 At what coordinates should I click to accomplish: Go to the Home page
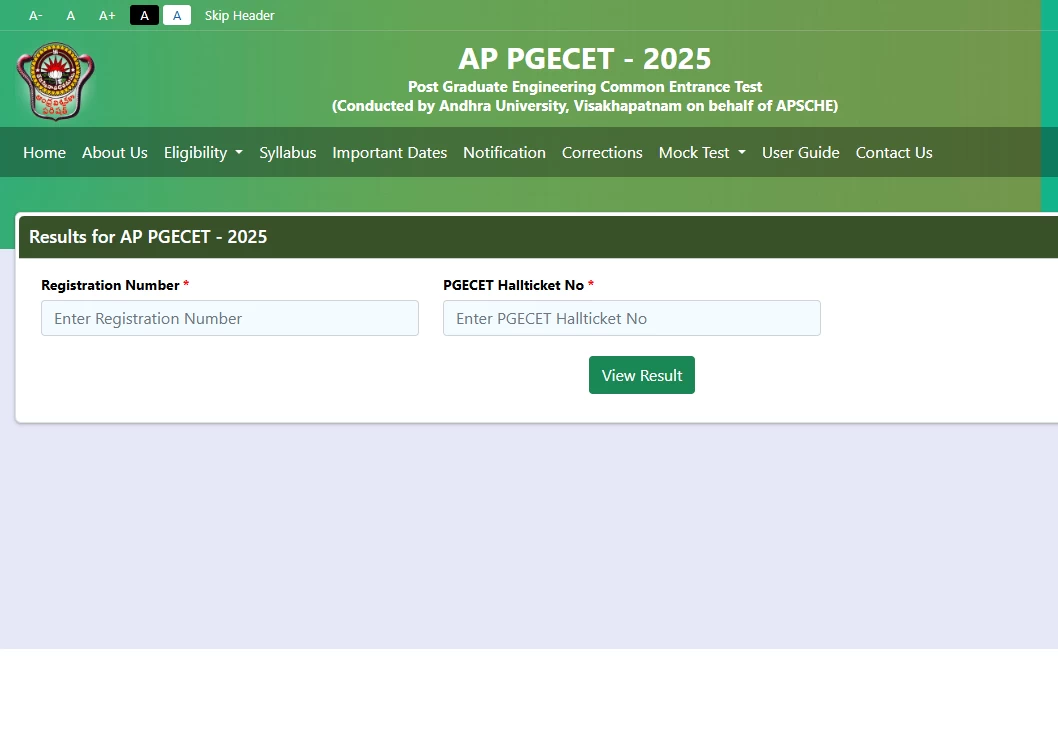(x=44, y=152)
